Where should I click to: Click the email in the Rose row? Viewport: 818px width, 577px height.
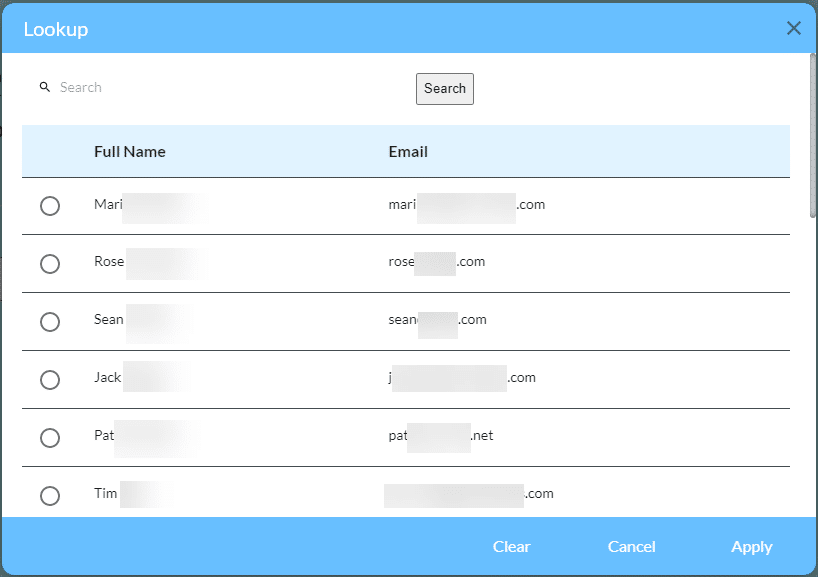(x=437, y=262)
